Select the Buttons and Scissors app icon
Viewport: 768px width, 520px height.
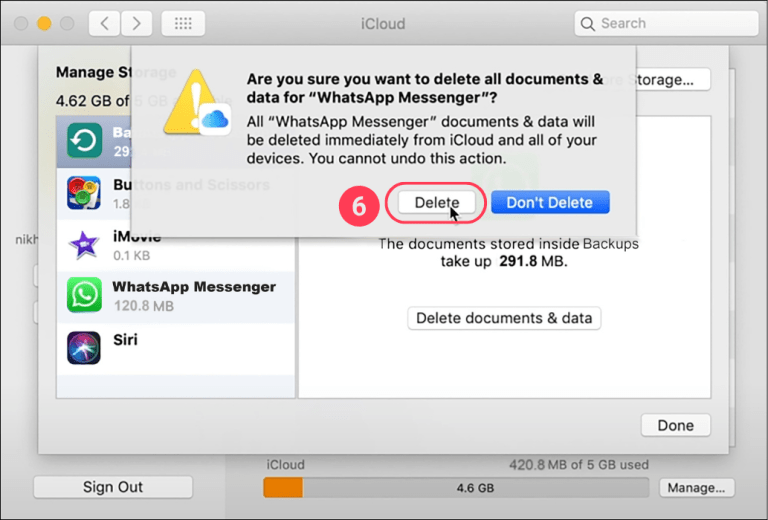pos(84,192)
